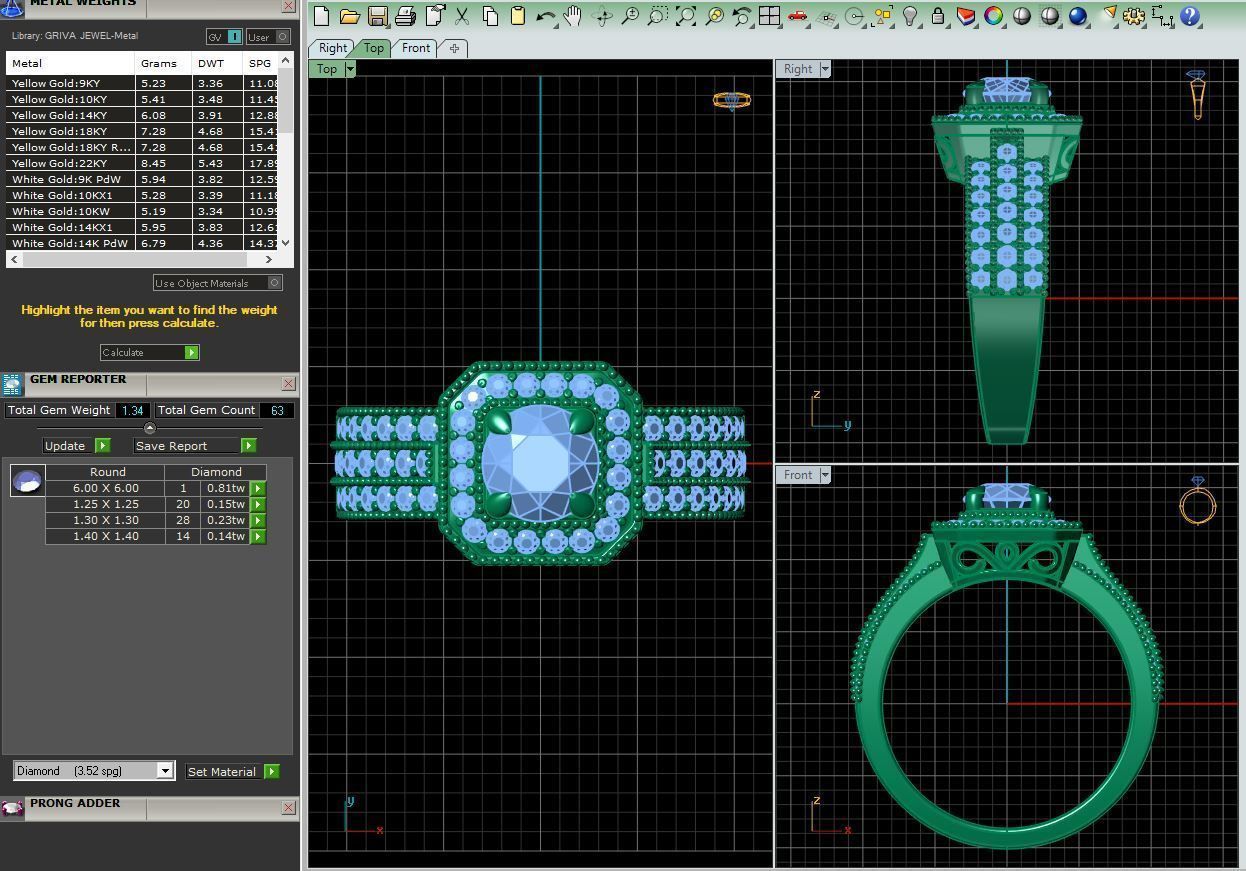Click the Dimension tool icon

(x=1162, y=16)
